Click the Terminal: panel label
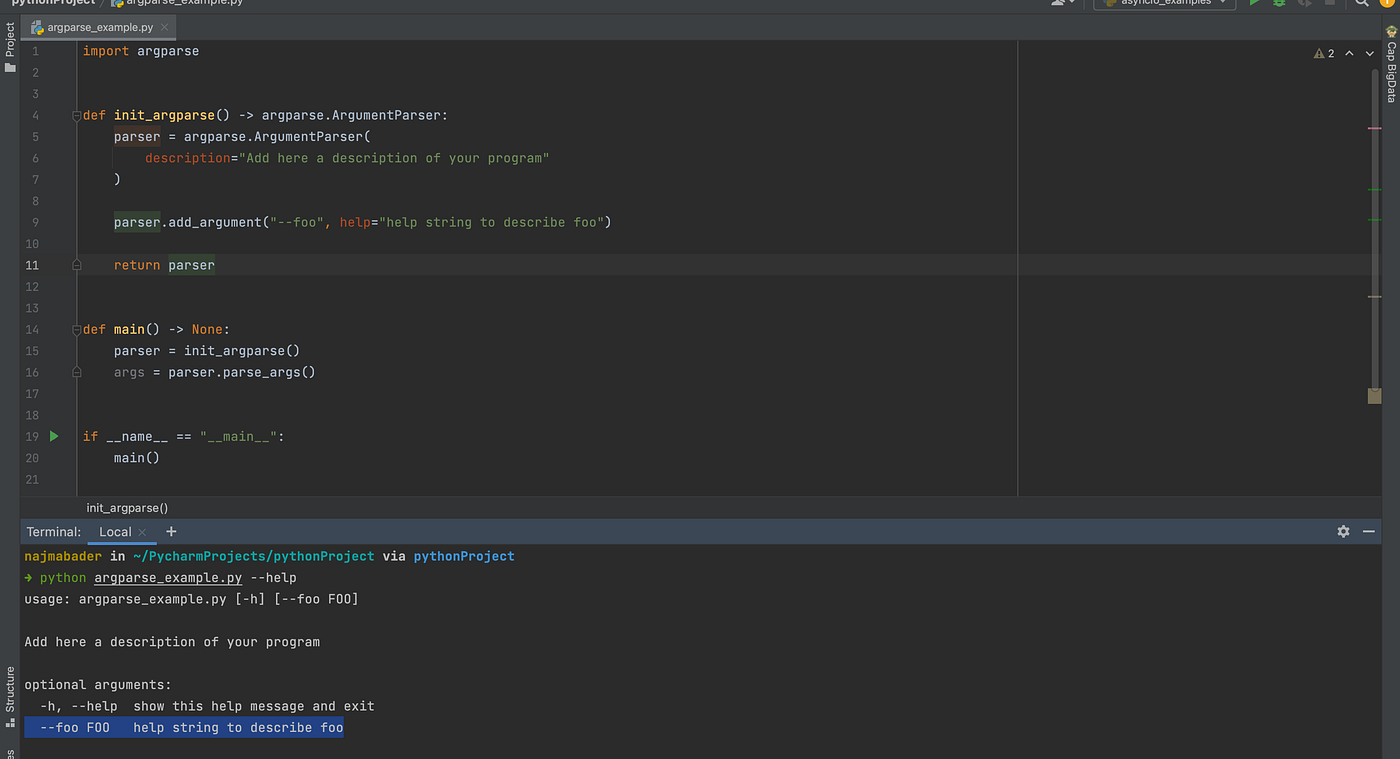Screen dimensions: 1400x759 tap(54, 532)
